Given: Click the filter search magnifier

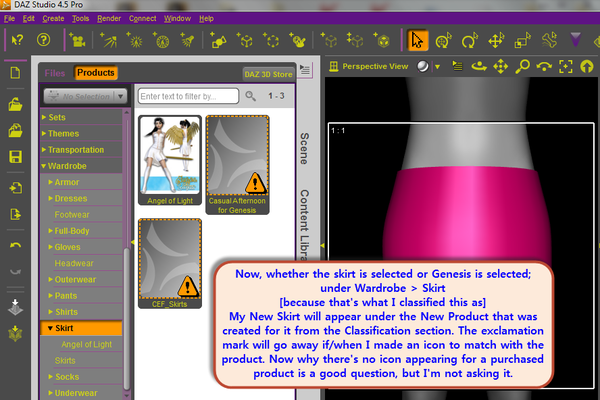Looking at the screenshot, I should pyautogui.click(x=250, y=96).
